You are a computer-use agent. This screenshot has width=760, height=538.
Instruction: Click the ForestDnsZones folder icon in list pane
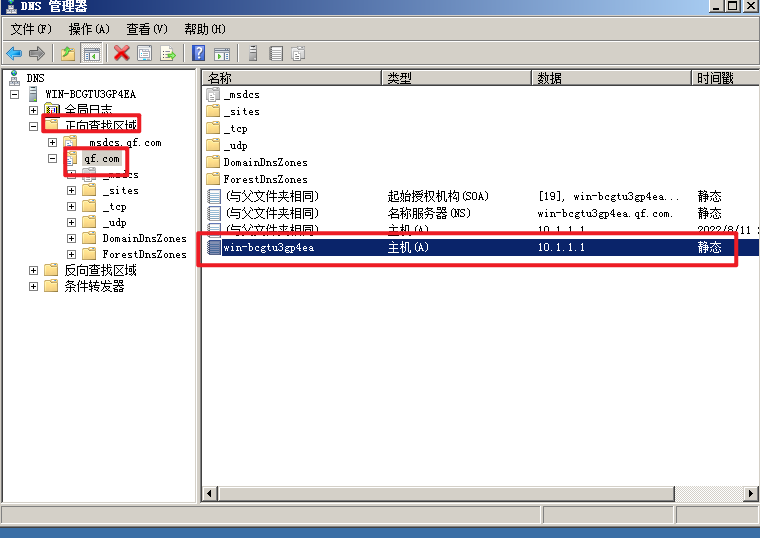(213, 179)
